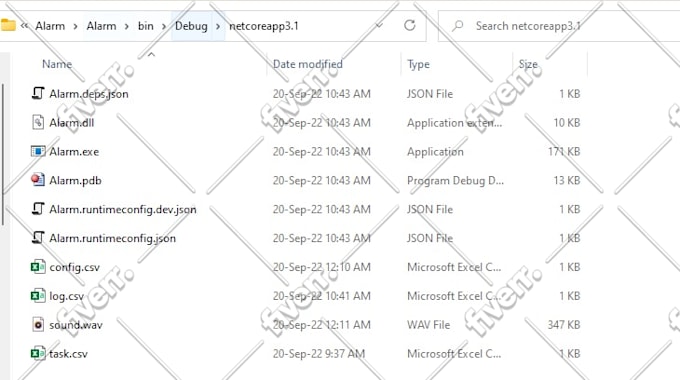
Task: Click the Application exten... type cell
Action: coord(454,123)
